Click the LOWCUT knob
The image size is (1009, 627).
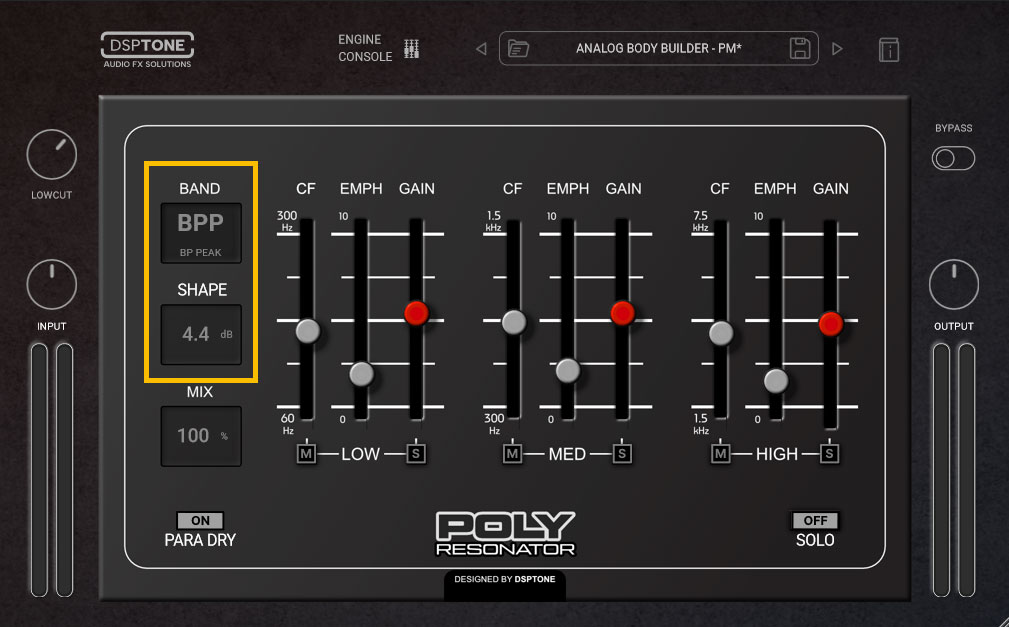[x=51, y=154]
